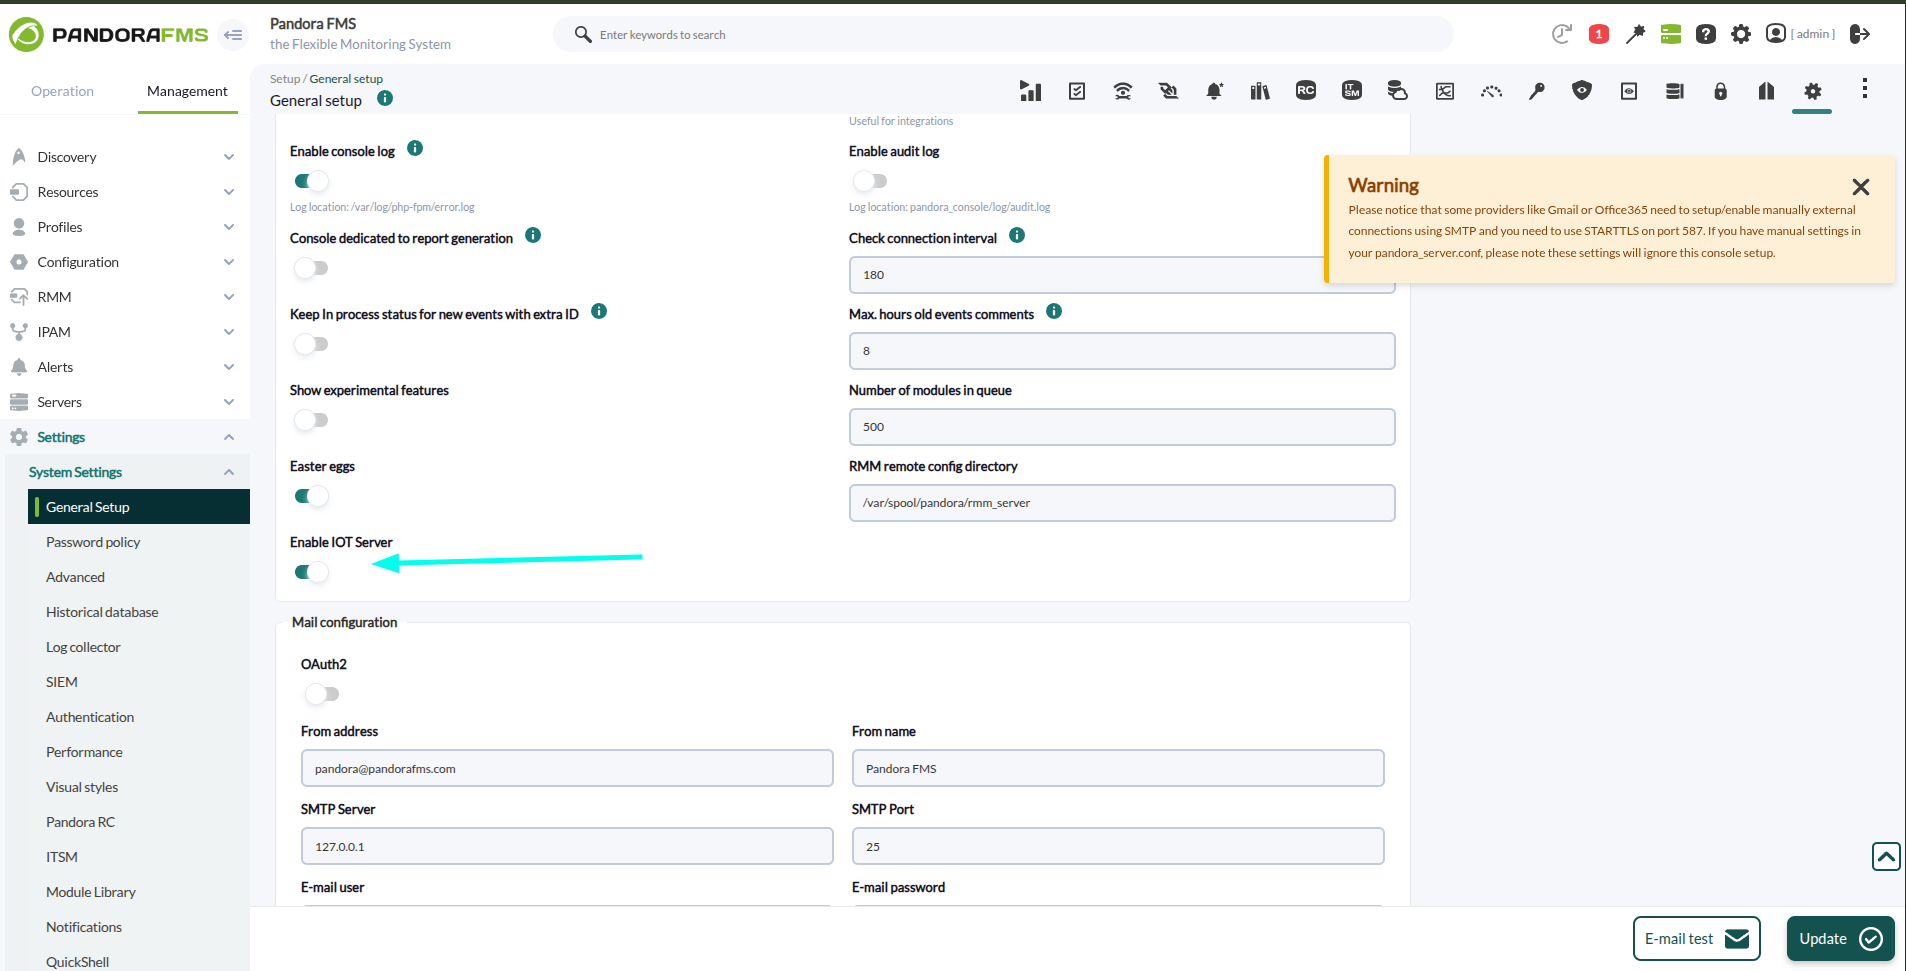The image size is (1906, 971).
Task: Open the performance gauge icon
Action: (1491, 91)
